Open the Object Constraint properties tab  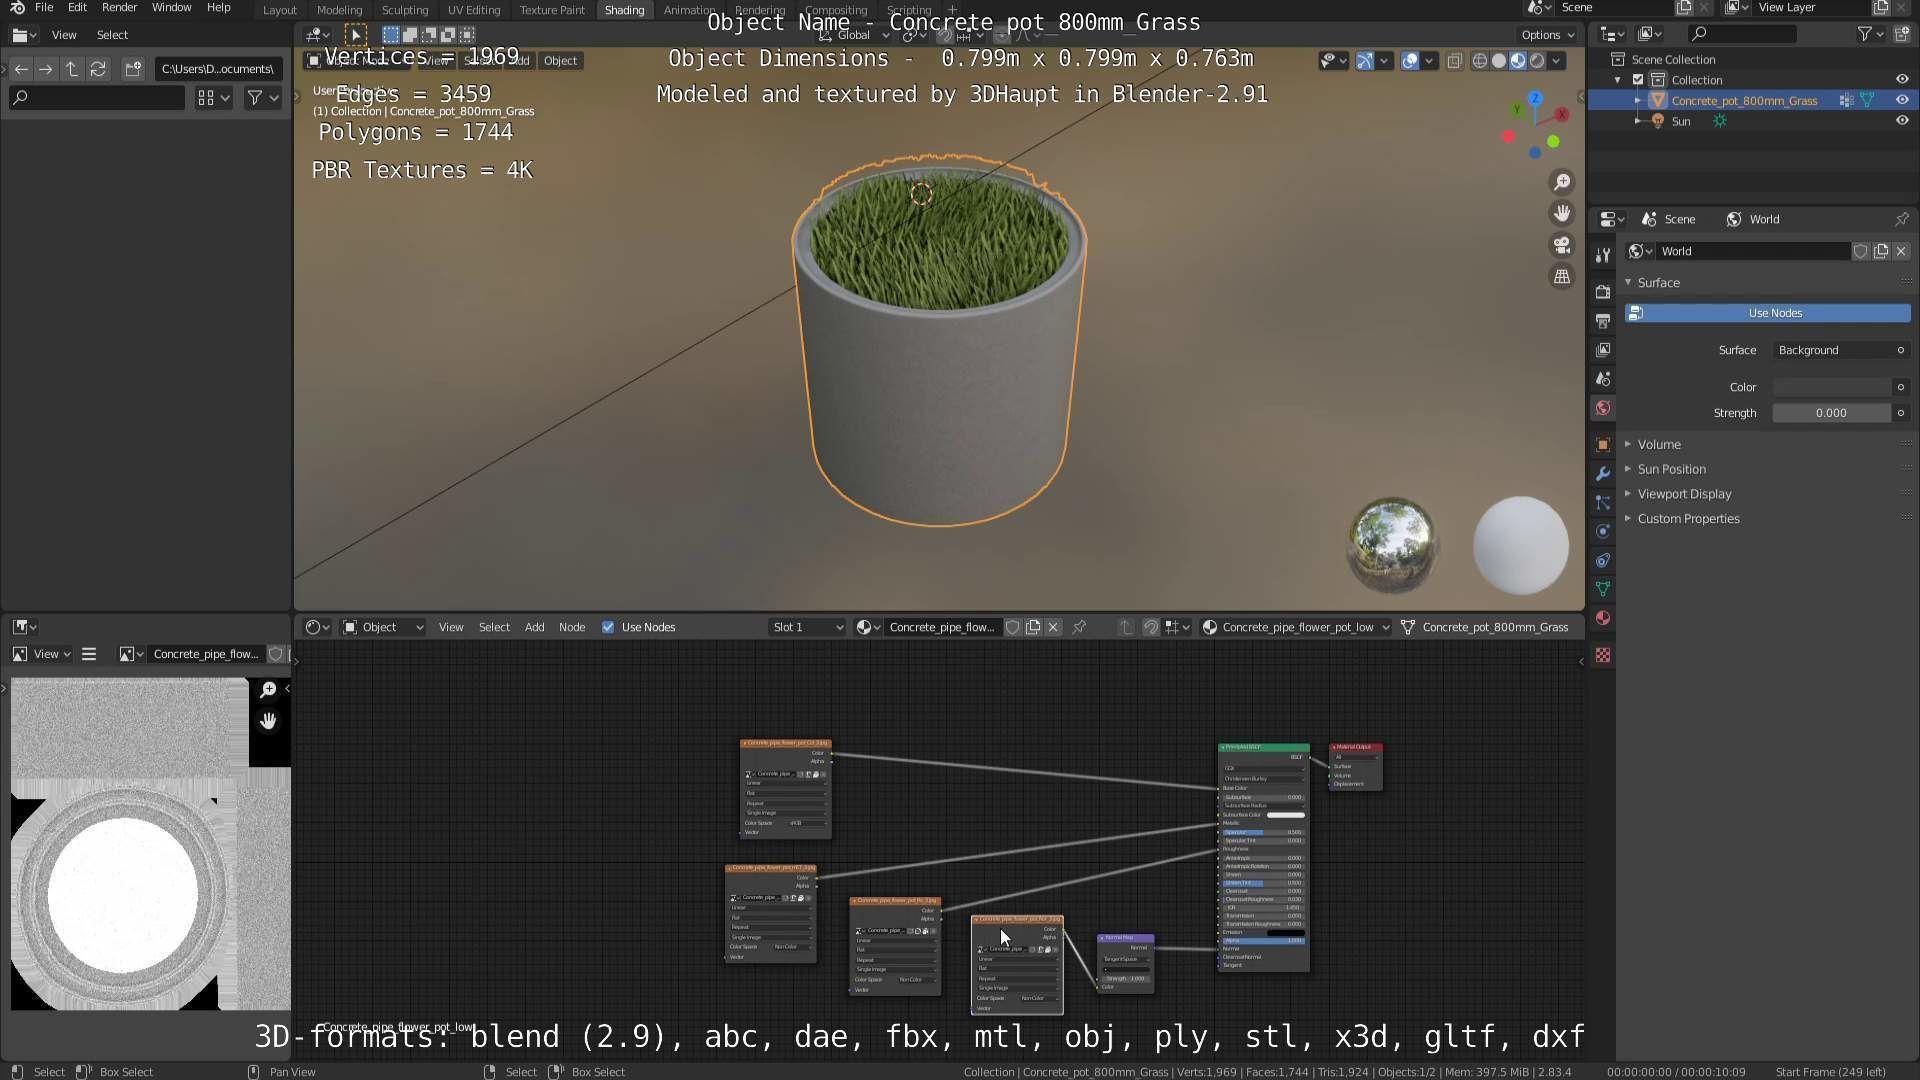click(1603, 560)
